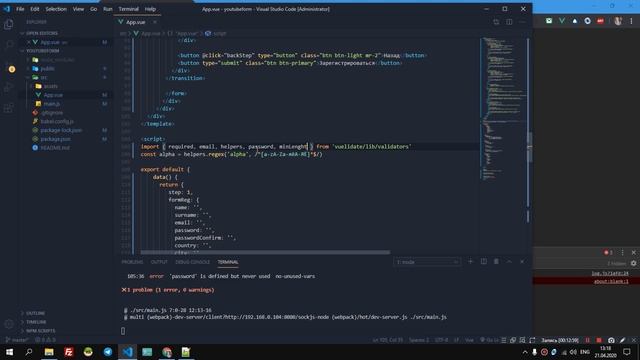
Task: Split the terminal panel
Action: pyautogui.click(x=483, y=262)
